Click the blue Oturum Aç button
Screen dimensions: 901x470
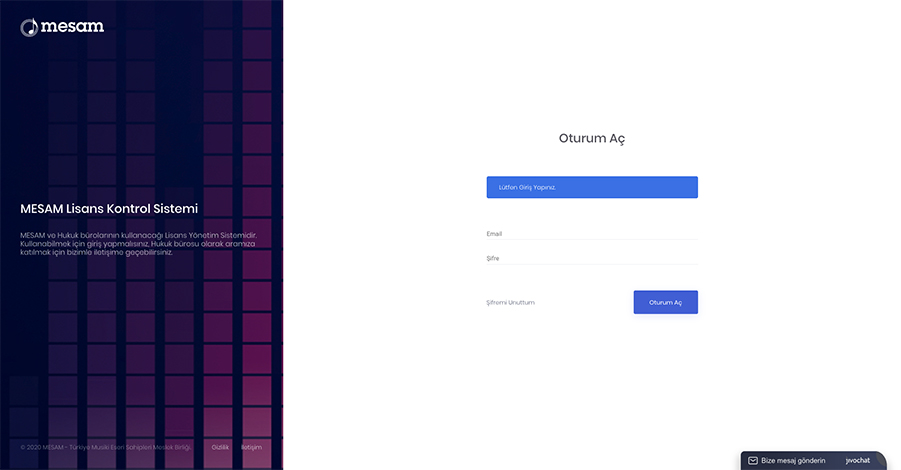665,302
